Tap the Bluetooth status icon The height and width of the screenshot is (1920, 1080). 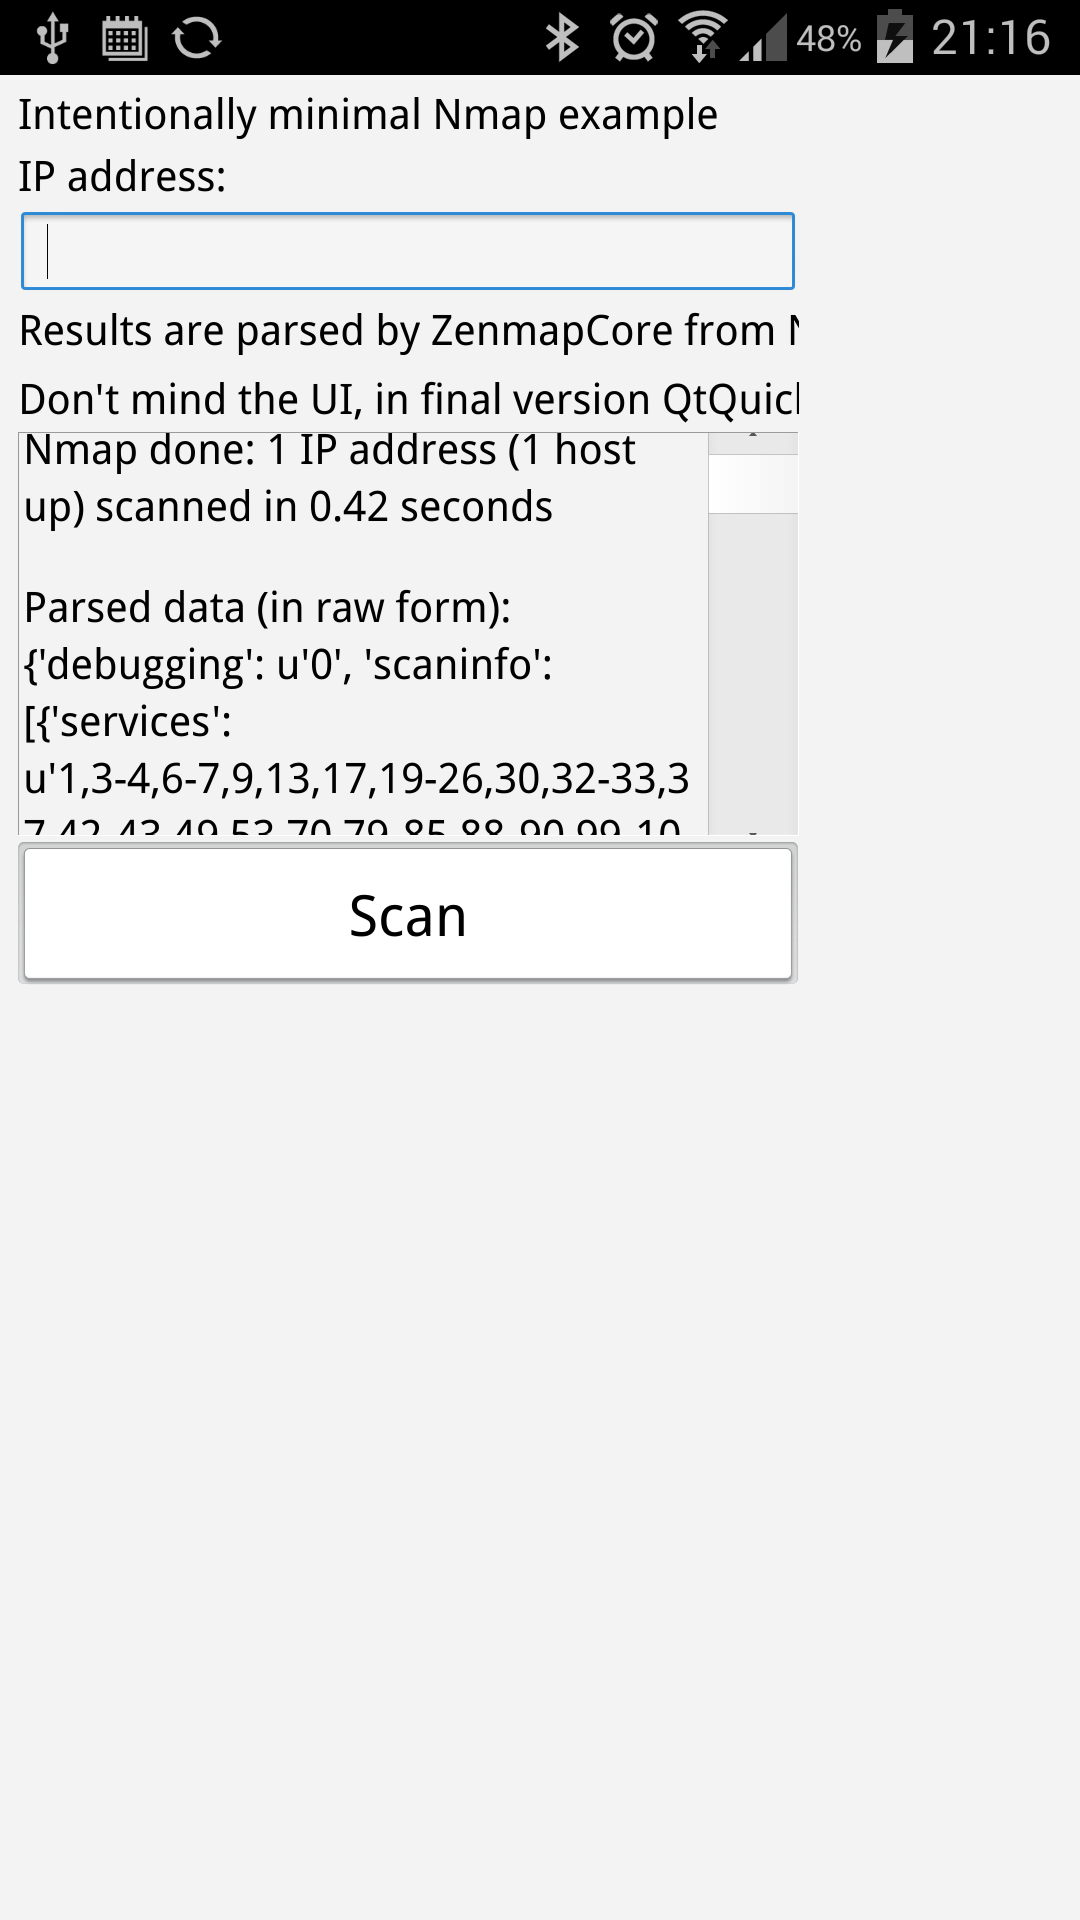[562, 38]
